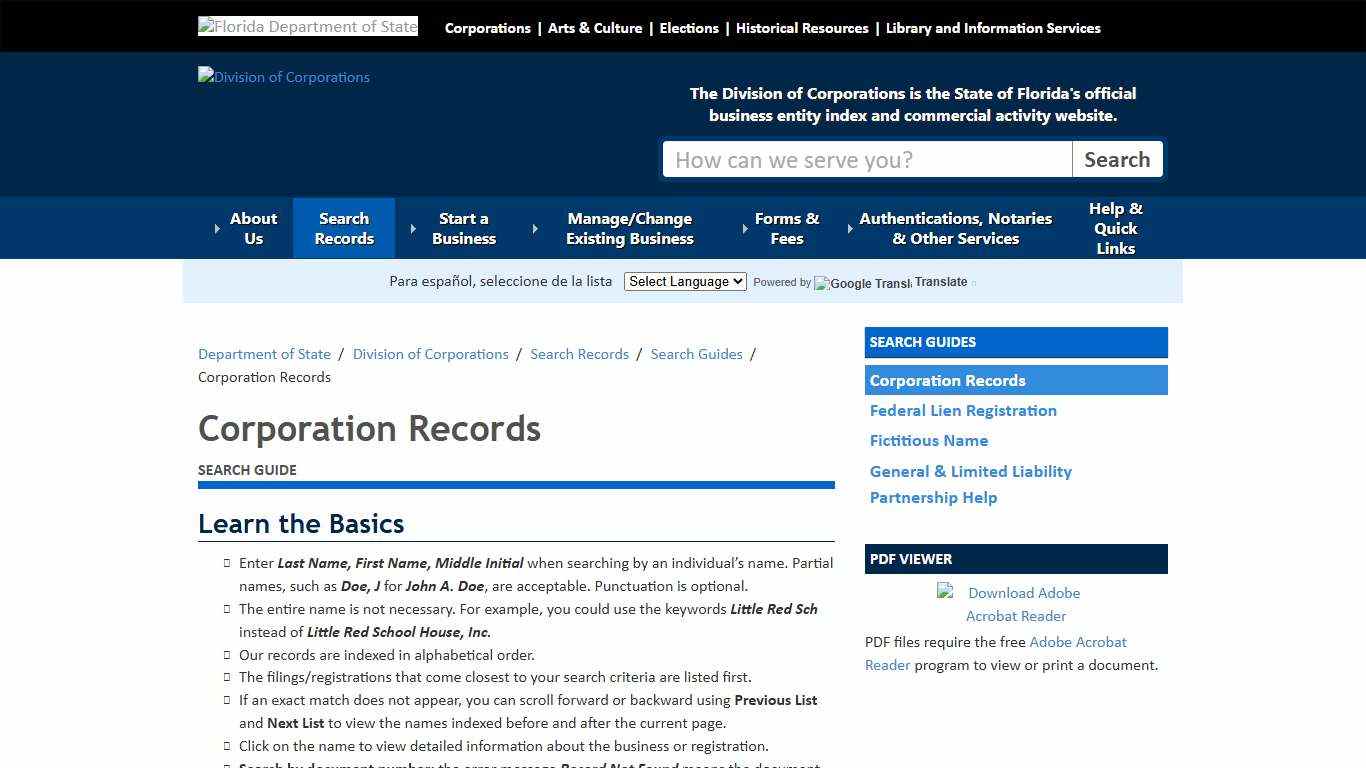
Task: Click the Florida Department of State logo
Action: [x=307, y=25]
